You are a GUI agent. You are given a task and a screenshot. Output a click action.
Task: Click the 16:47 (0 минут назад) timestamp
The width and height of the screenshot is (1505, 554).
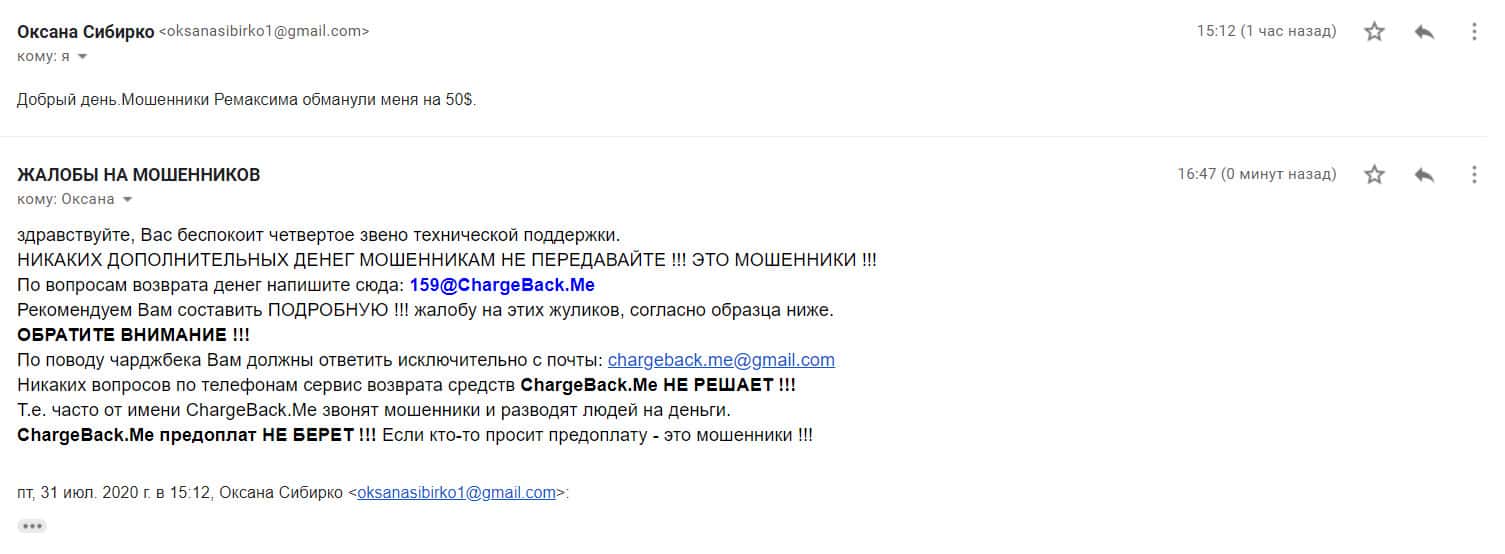pos(1257,174)
